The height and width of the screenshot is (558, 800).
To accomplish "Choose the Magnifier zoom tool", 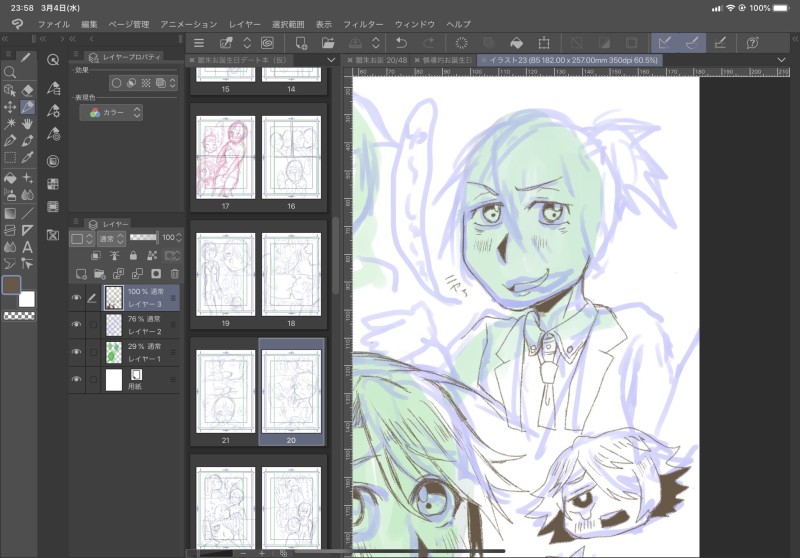I will coord(10,72).
